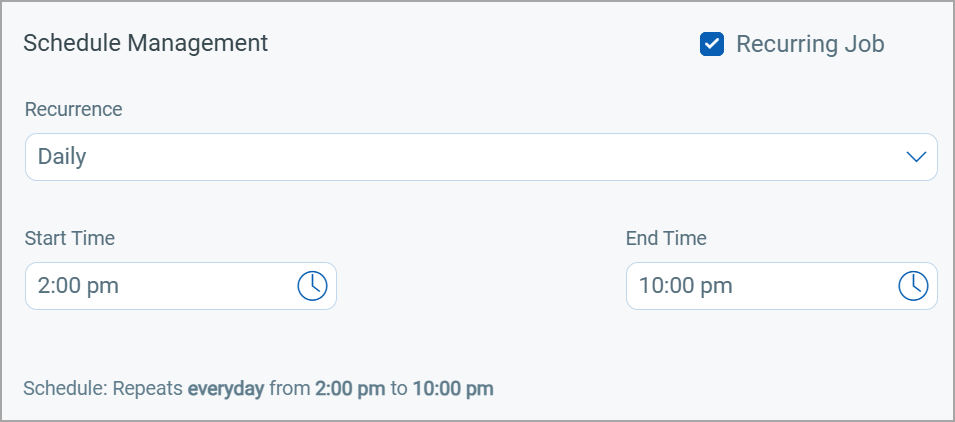Open the Daily recurrence combo box
Viewport: 955px width, 422px height.
(481, 157)
